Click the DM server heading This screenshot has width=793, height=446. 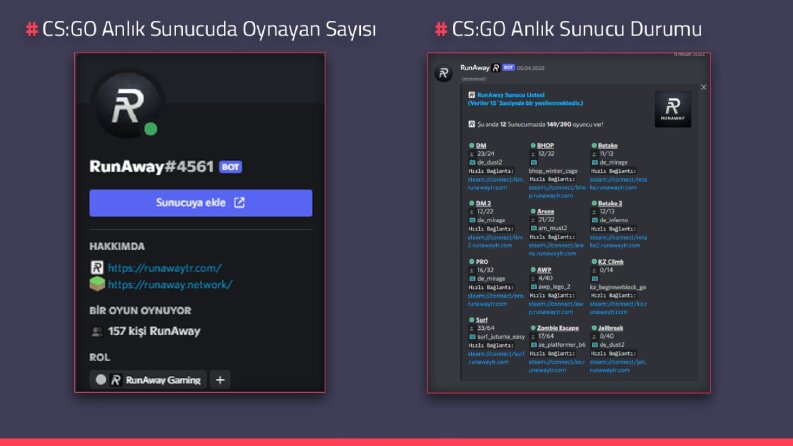coord(481,145)
